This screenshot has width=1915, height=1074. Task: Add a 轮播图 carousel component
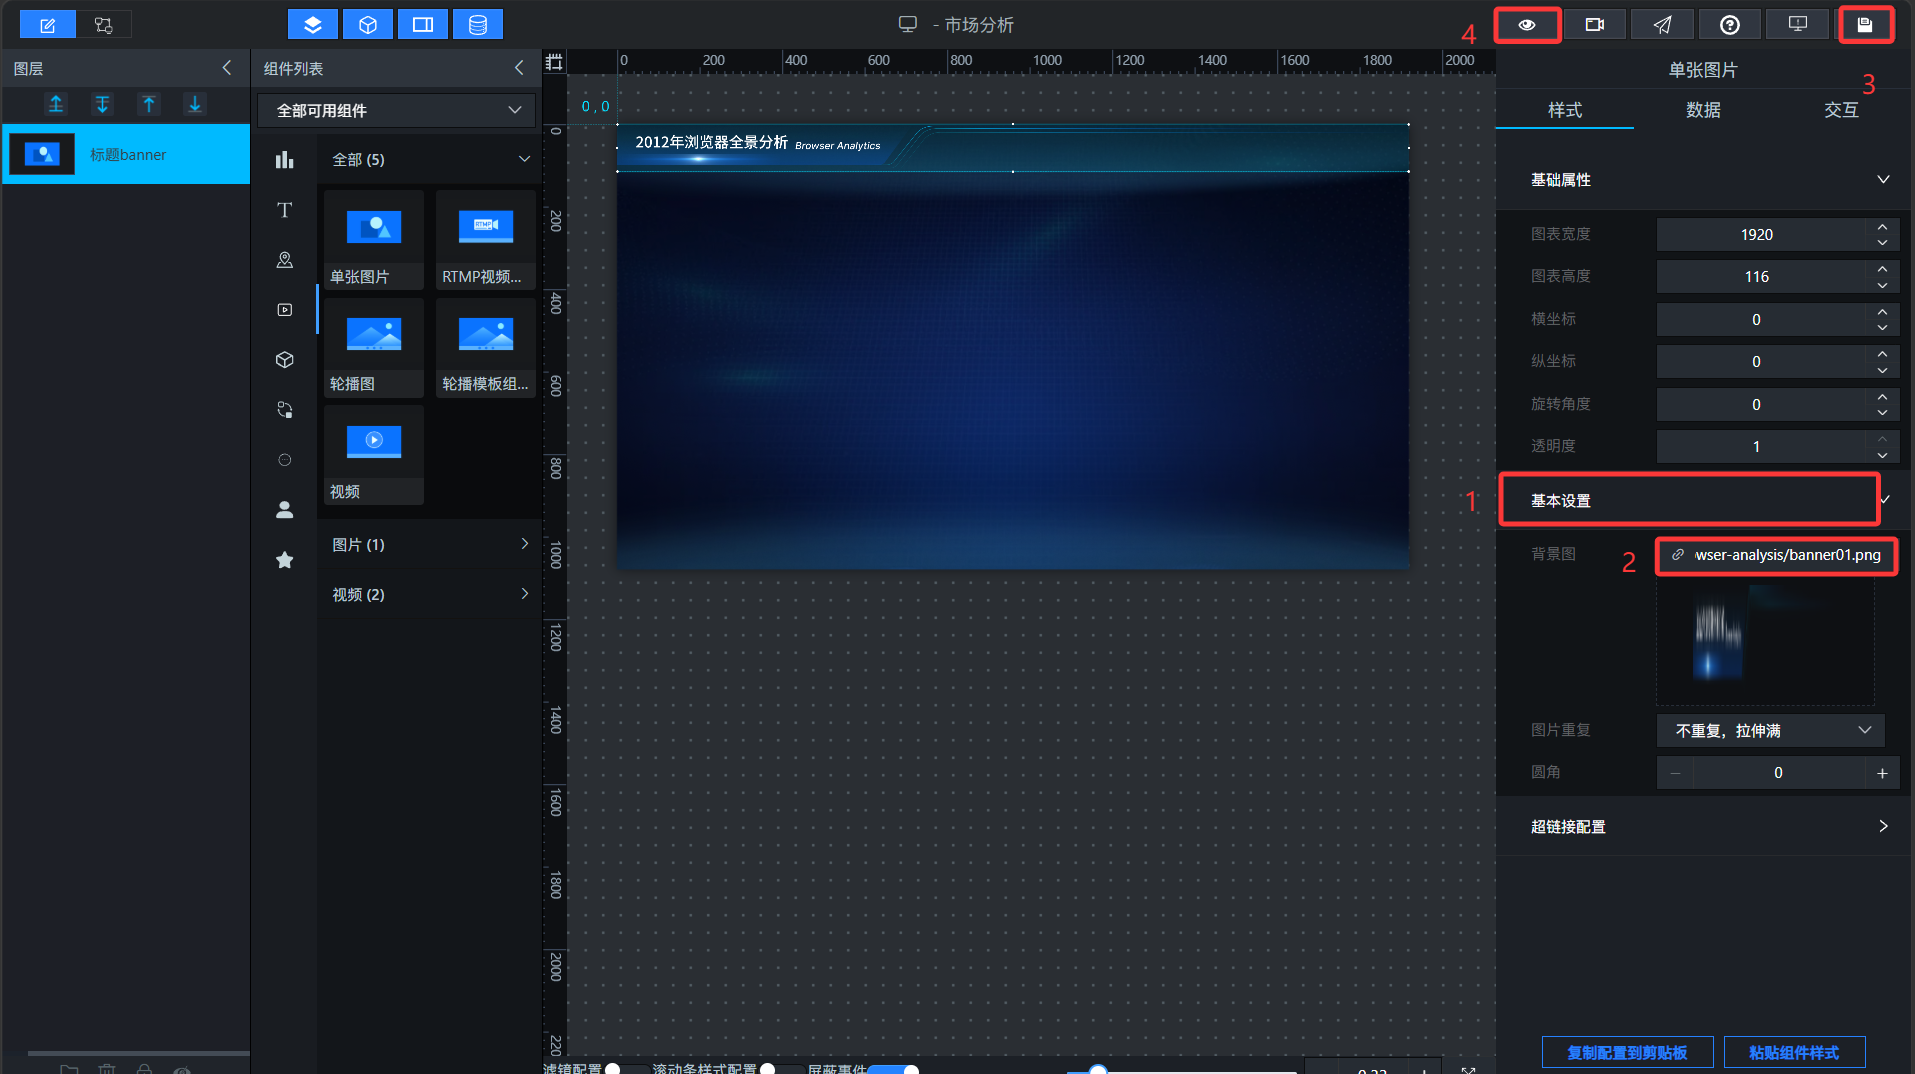pos(374,348)
